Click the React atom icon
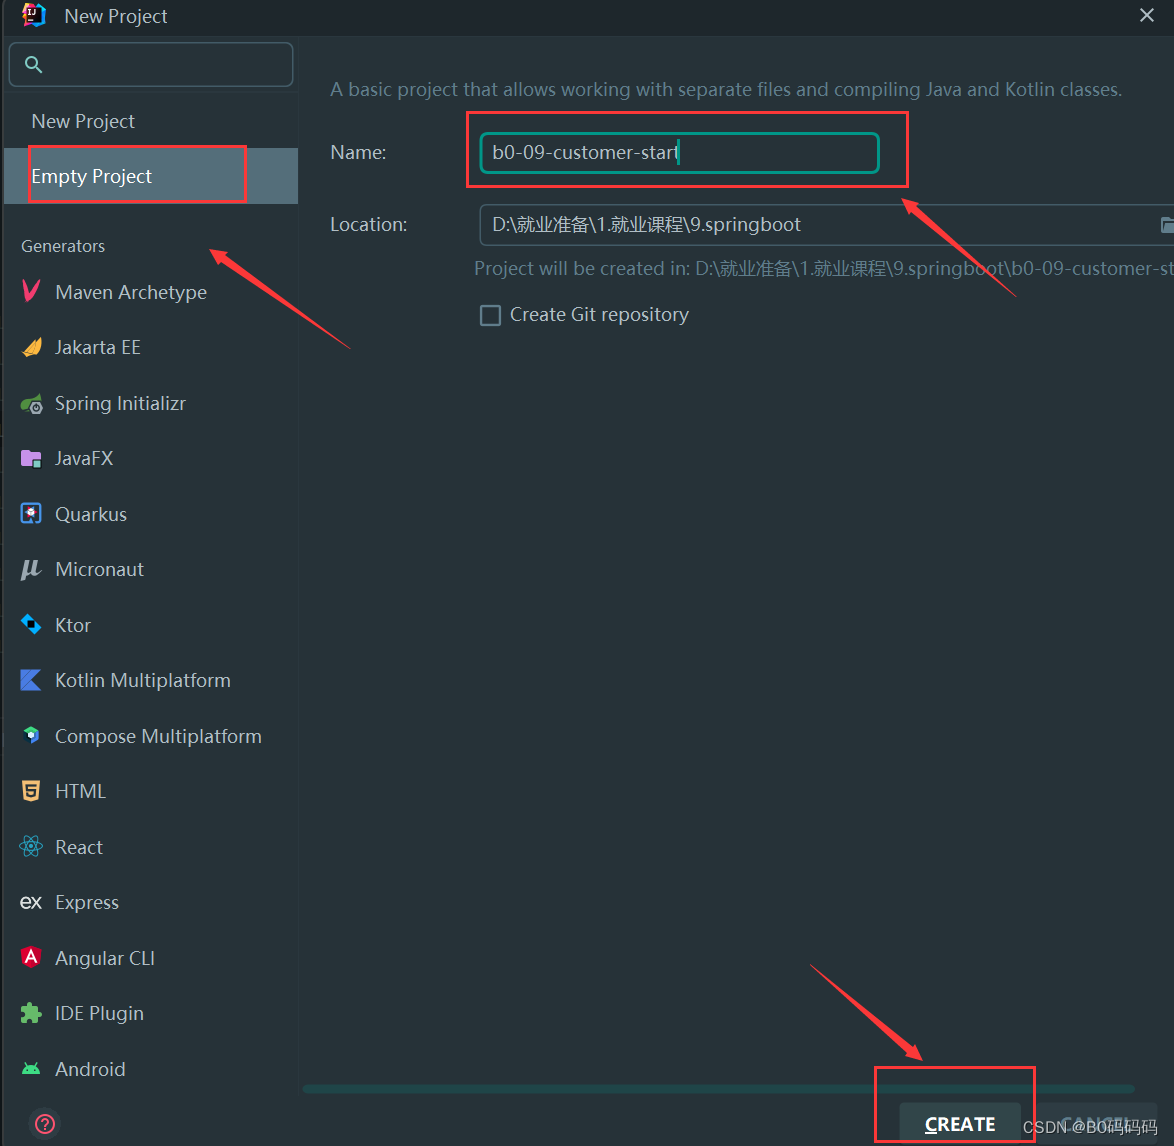The height and width of the screenshot is (1146, 1174). [x=31, y=847]
